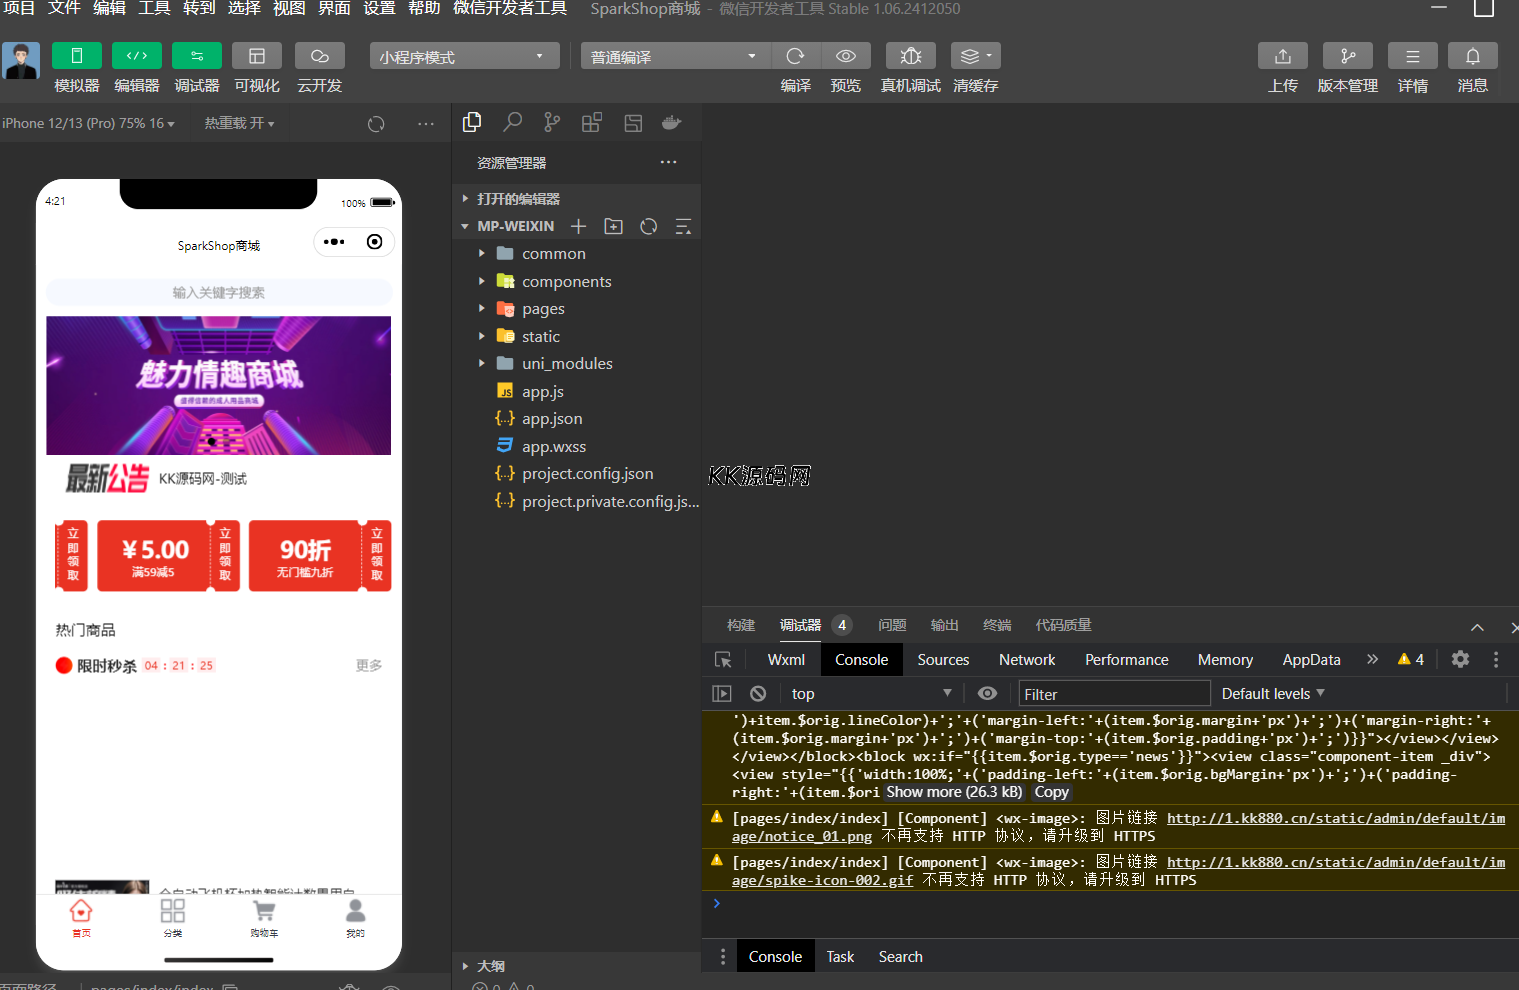Image resolution: width=1519 pixels, height=990 pixels.
Task: Open the search icon in editor sidebar
Action: (x=512, y=122)
